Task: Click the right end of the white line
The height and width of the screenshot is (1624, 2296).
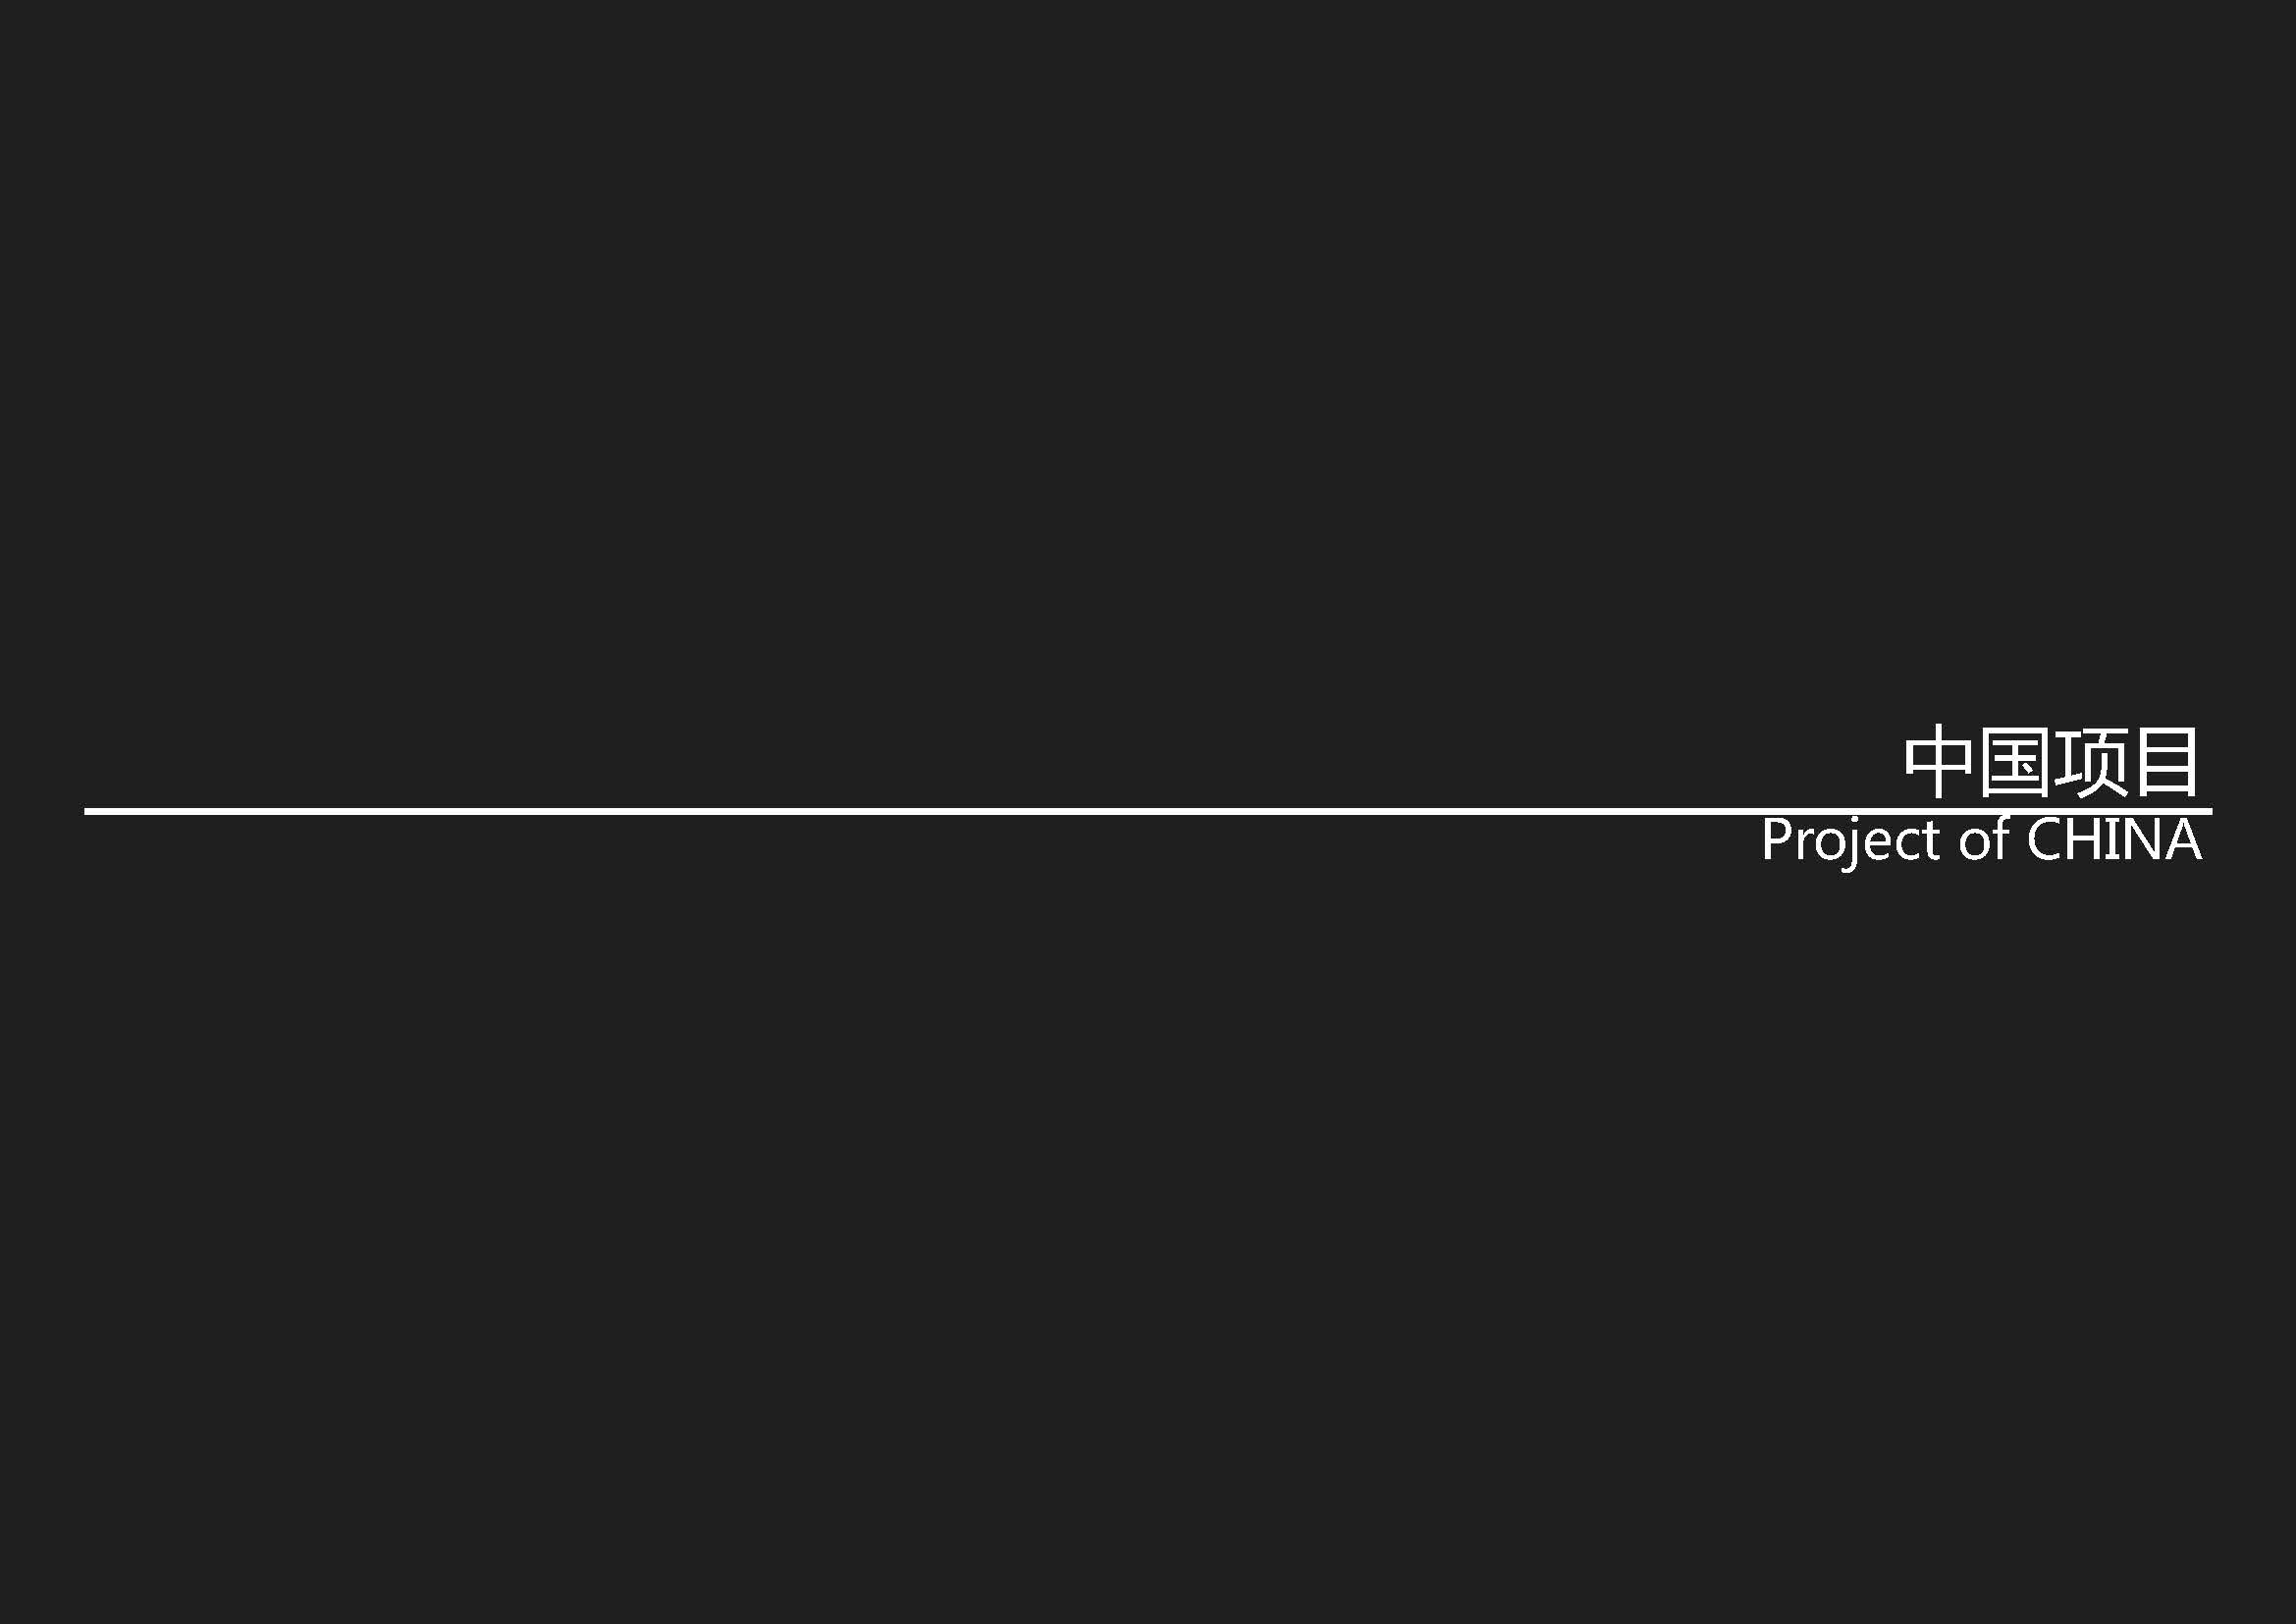Action: coord(2208,811)
